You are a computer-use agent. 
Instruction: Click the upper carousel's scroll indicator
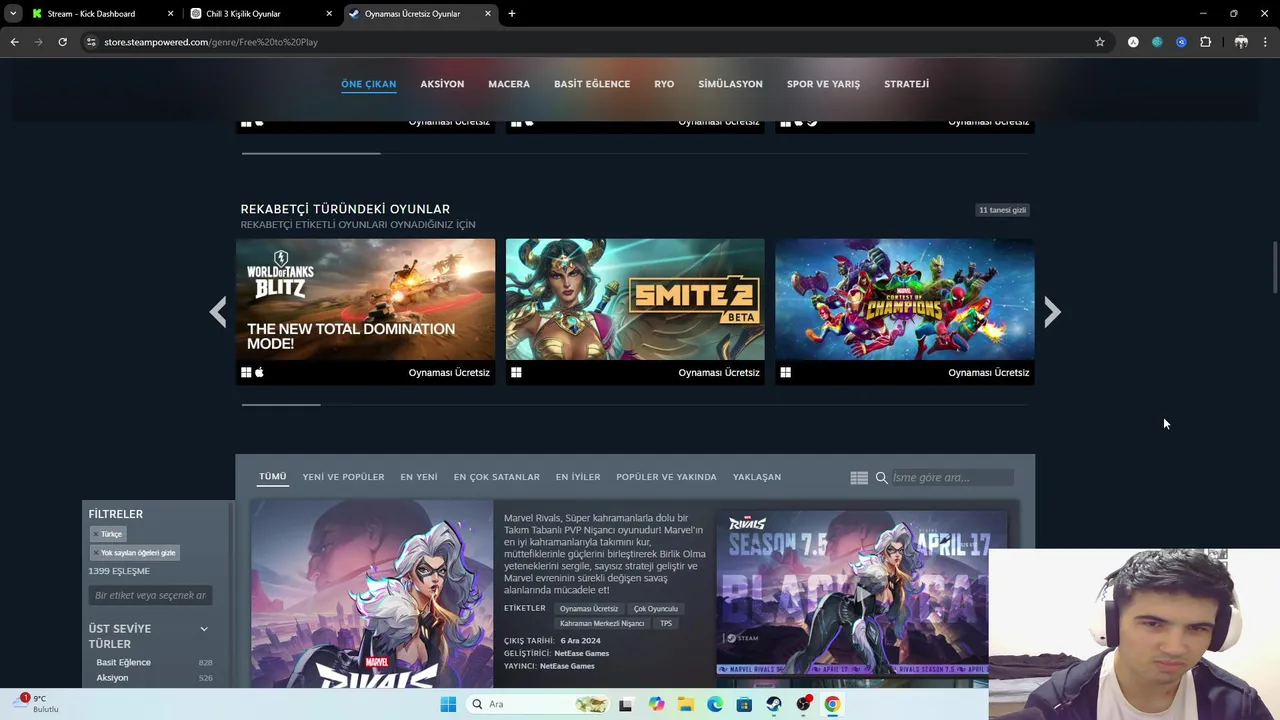[311, 153]
